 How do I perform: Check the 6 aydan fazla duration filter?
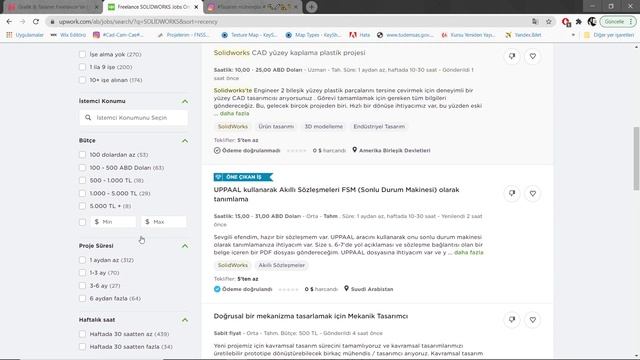click(82, 298)
